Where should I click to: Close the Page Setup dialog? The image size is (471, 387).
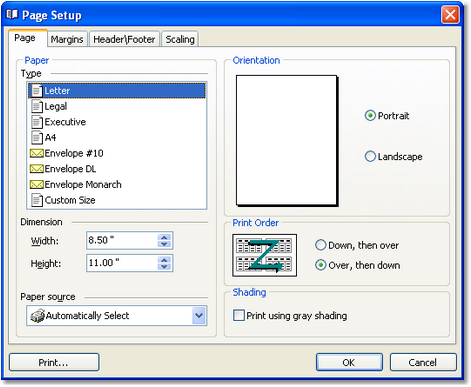click(x=450, y=15)
